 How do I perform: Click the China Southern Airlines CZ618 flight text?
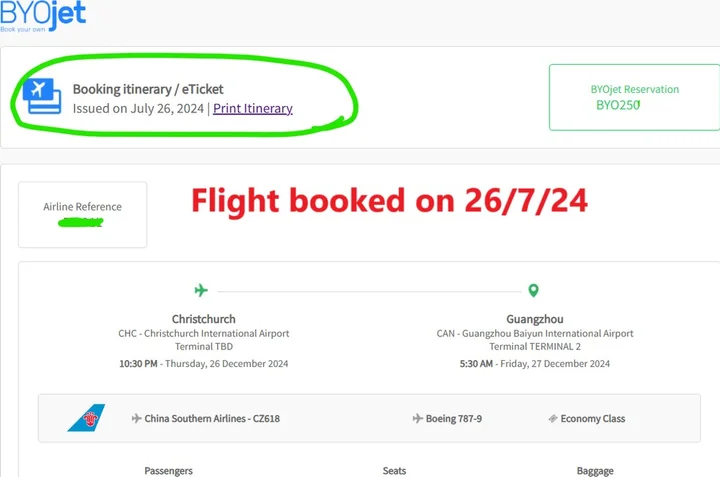pyautogui.click(x=213, y=418)
